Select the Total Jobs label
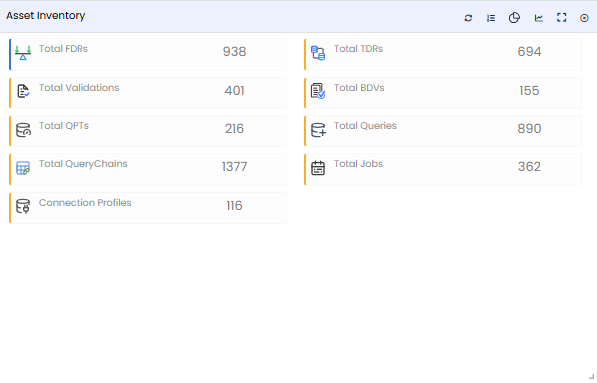Screen dimensions: 597x383 pos(358,164)
